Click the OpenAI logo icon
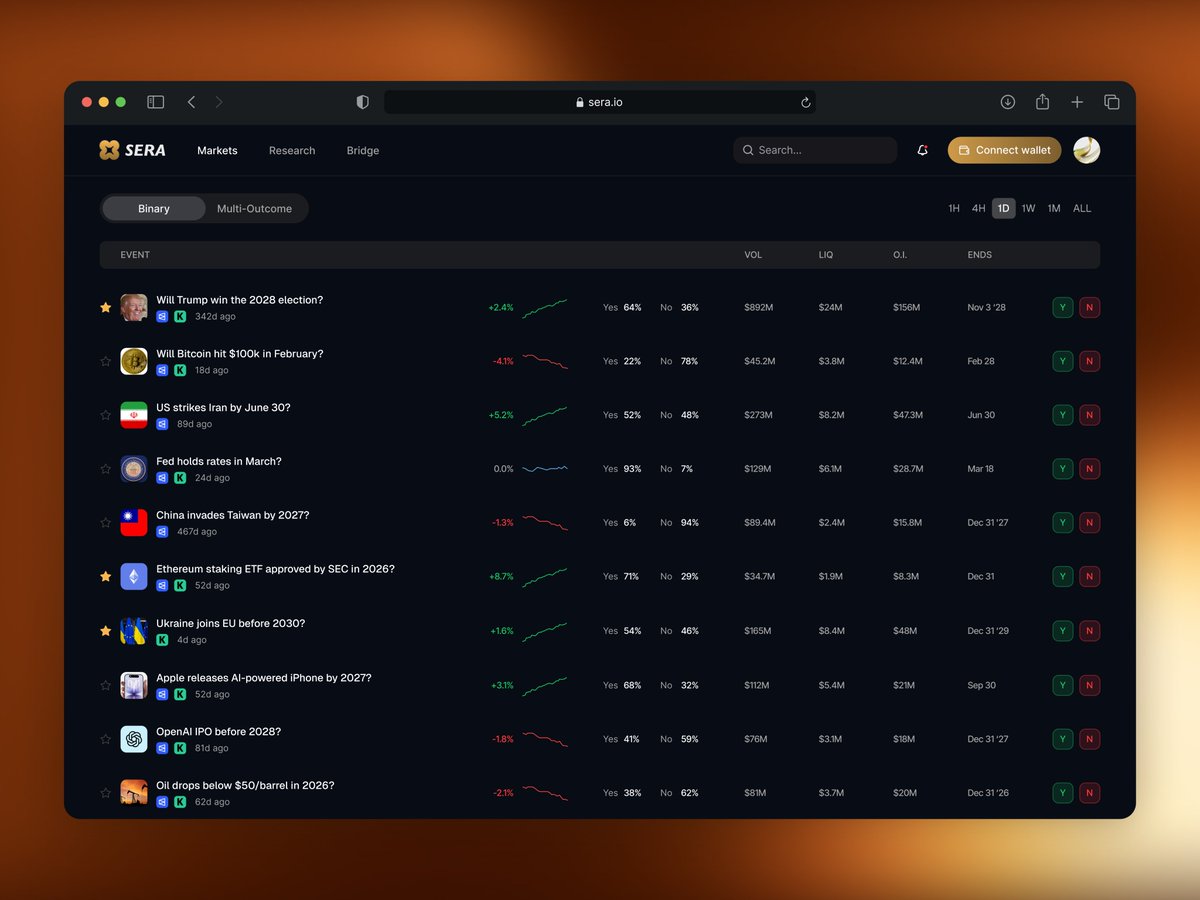 click(x=134, y=739)
